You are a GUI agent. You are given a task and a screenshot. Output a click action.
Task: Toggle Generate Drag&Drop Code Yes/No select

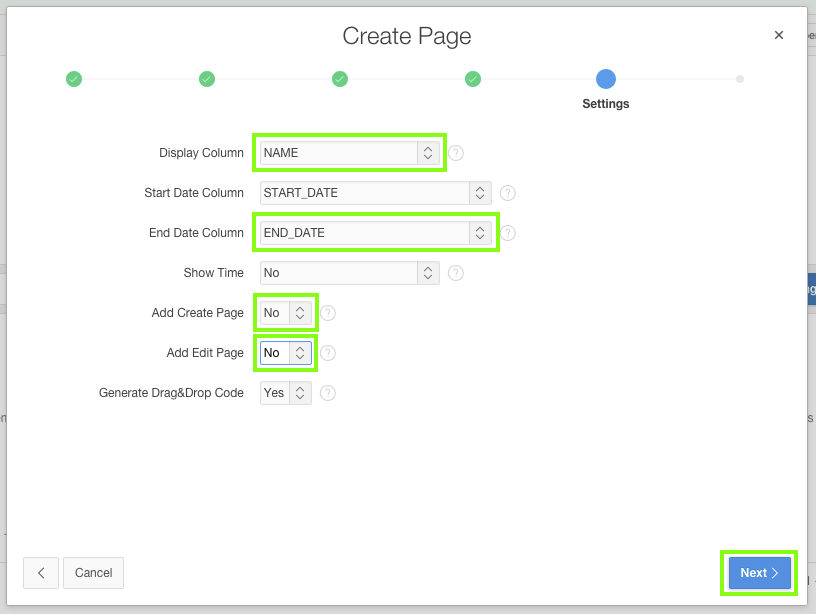[286, 393]
